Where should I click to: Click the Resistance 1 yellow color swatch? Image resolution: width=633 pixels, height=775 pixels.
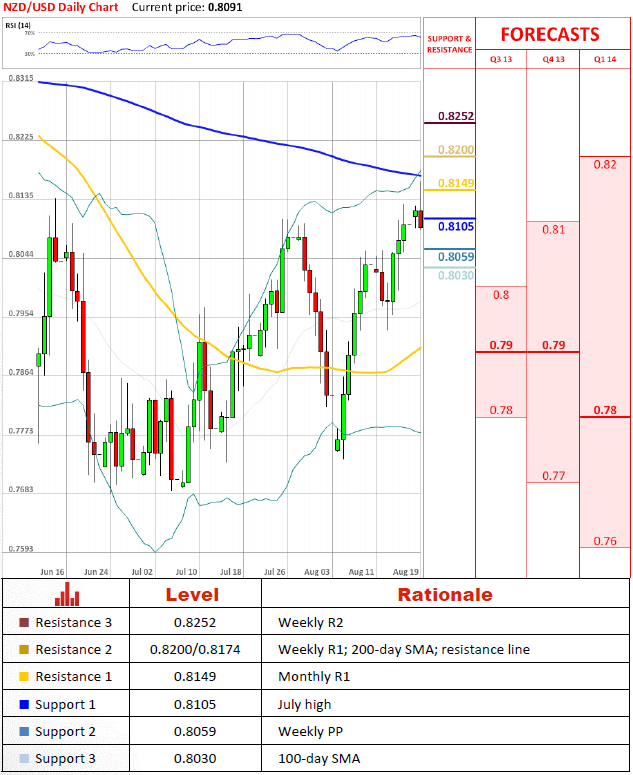coord(24,677)
